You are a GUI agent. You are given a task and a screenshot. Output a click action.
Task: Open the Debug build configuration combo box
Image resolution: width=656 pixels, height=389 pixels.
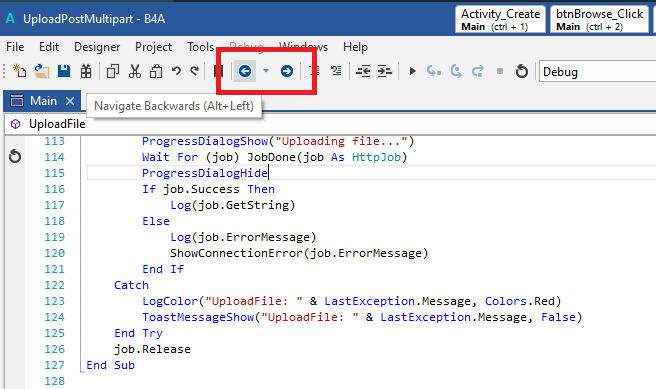(597, 72)
